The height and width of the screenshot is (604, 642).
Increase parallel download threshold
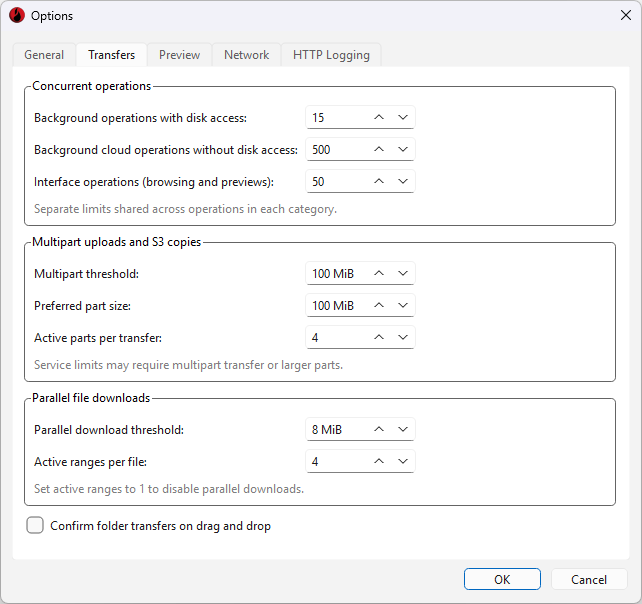tap(379, 430)
